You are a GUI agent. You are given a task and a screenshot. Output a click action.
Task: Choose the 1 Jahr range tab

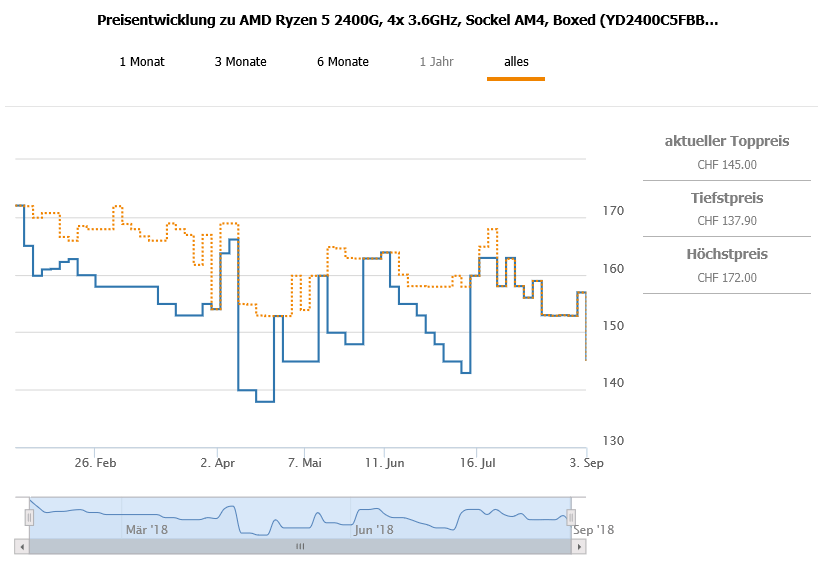[436, 62]
